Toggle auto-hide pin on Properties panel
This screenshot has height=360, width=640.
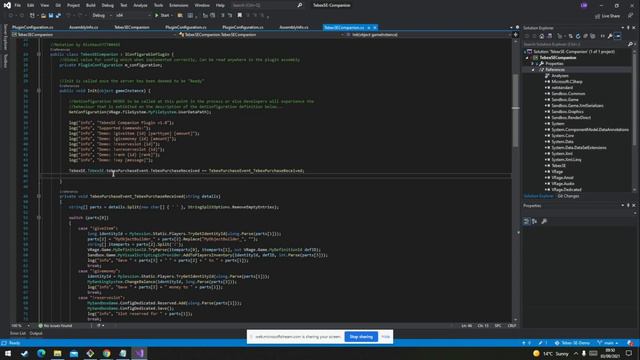[628, 205]
